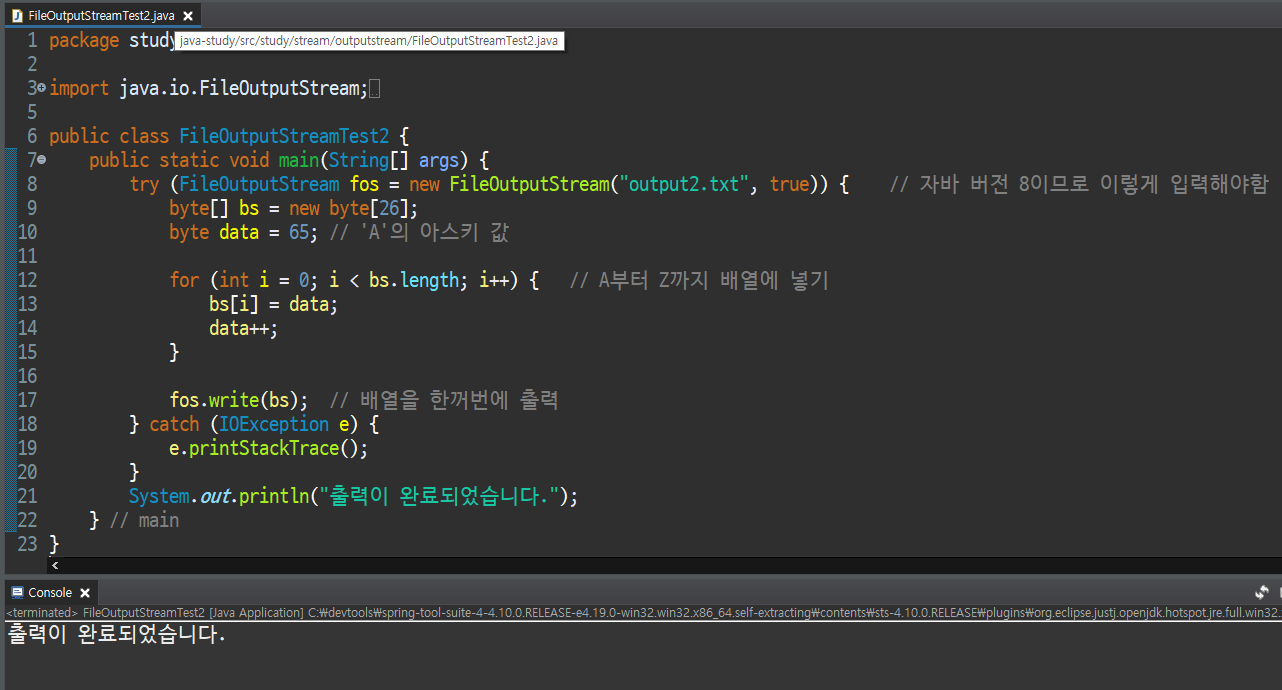
Task: Click the comment "// A부터 Z까지 배열에 넣기"
Action: coord(699,281)
